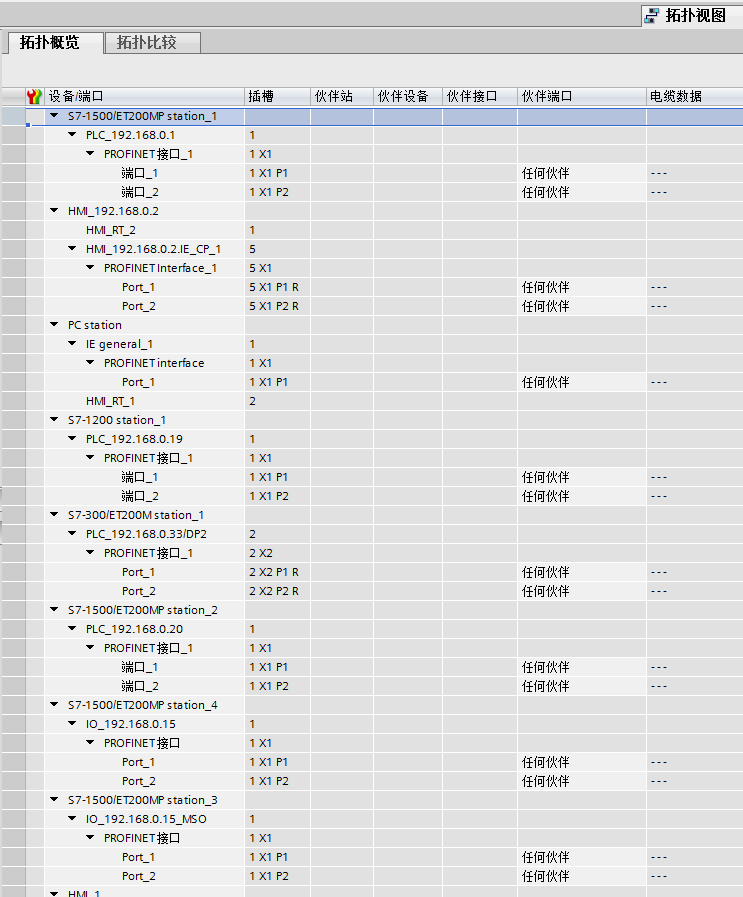
Task: Select the HMI_RT_1 row
Action: (110, 401)
